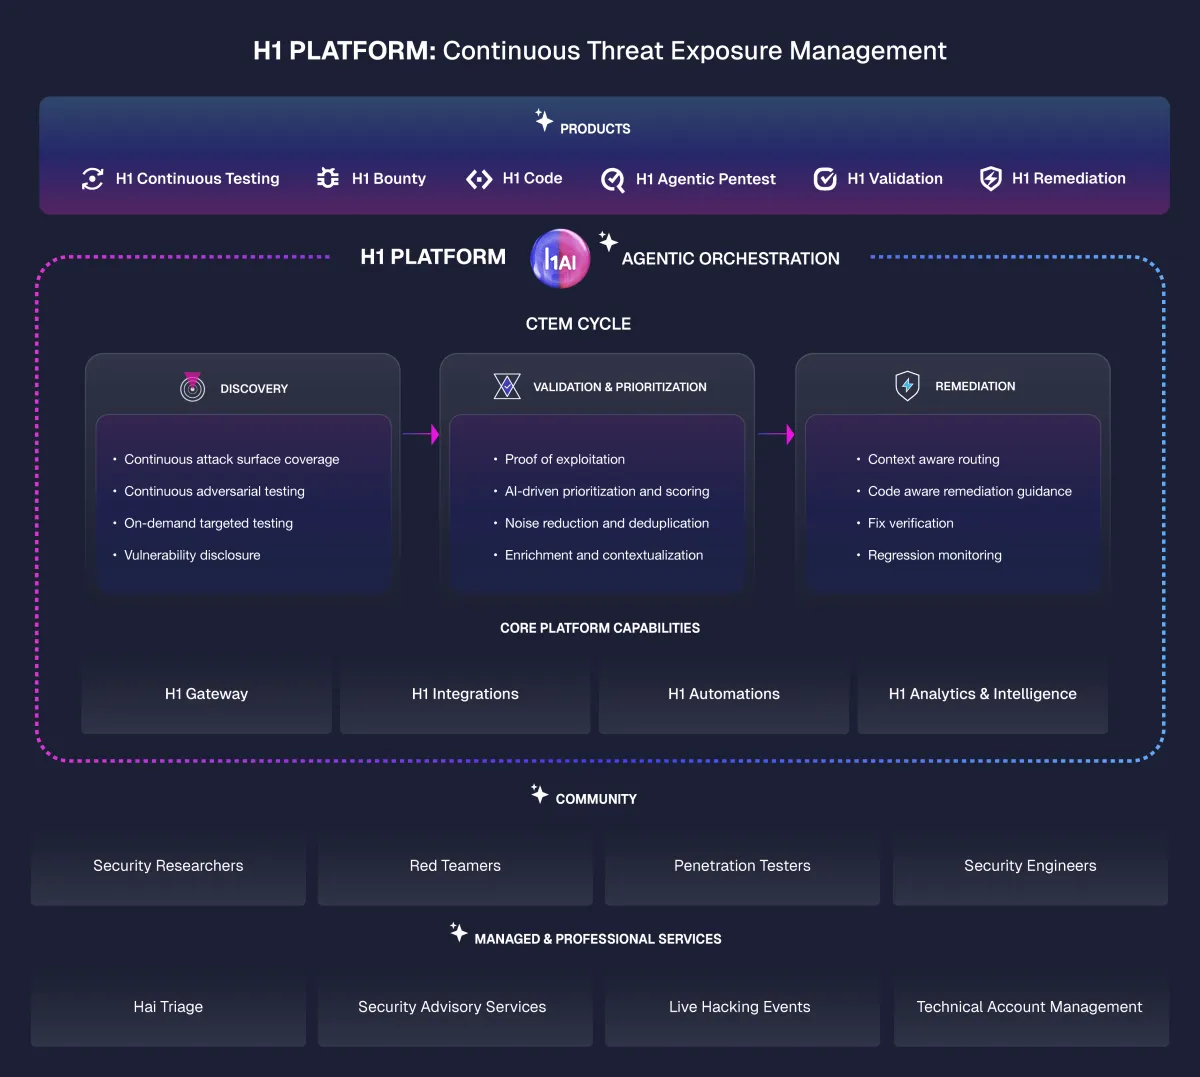Screen dimensions: 1200x1077
Task: Click 'AI-driven prioritization and scoring' bullet
Action: click(x=607, y=491)
